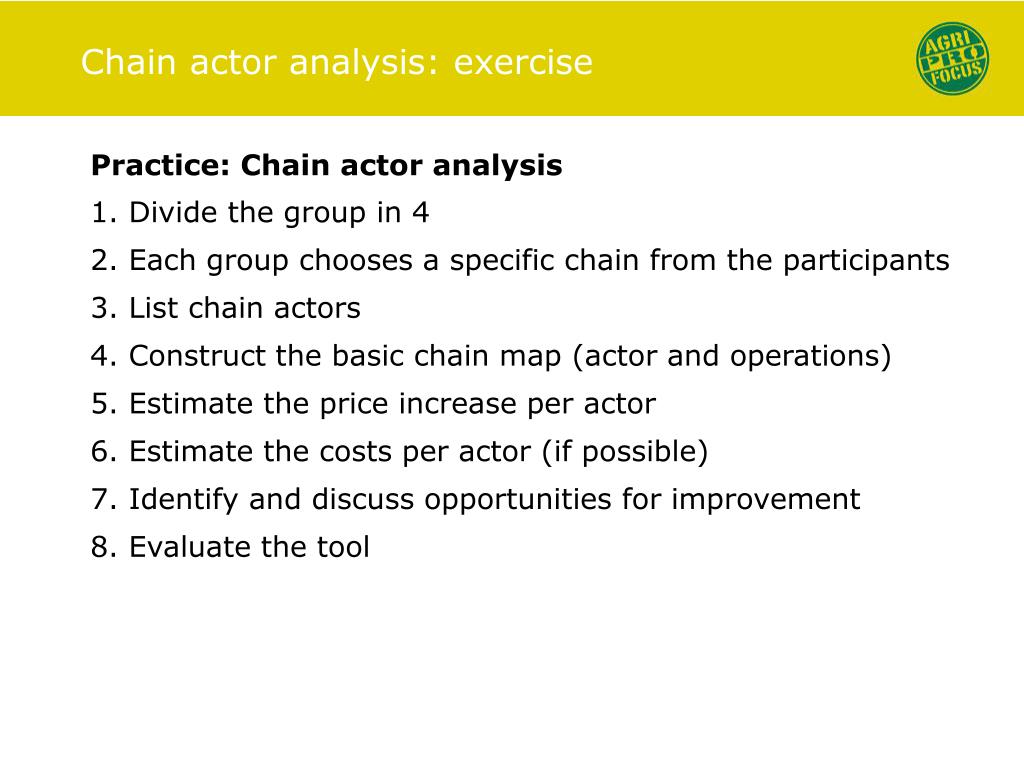Viewport: 1024px width, 768px height.
Task: Click 'Estimate the costs per actor' line
Action: coord(400,451)
